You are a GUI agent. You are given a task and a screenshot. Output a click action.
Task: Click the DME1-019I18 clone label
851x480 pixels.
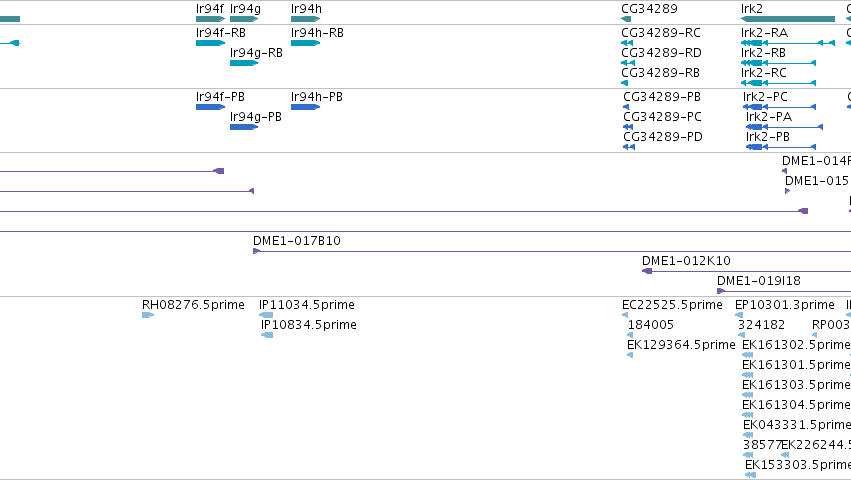[x=759, y=281]
